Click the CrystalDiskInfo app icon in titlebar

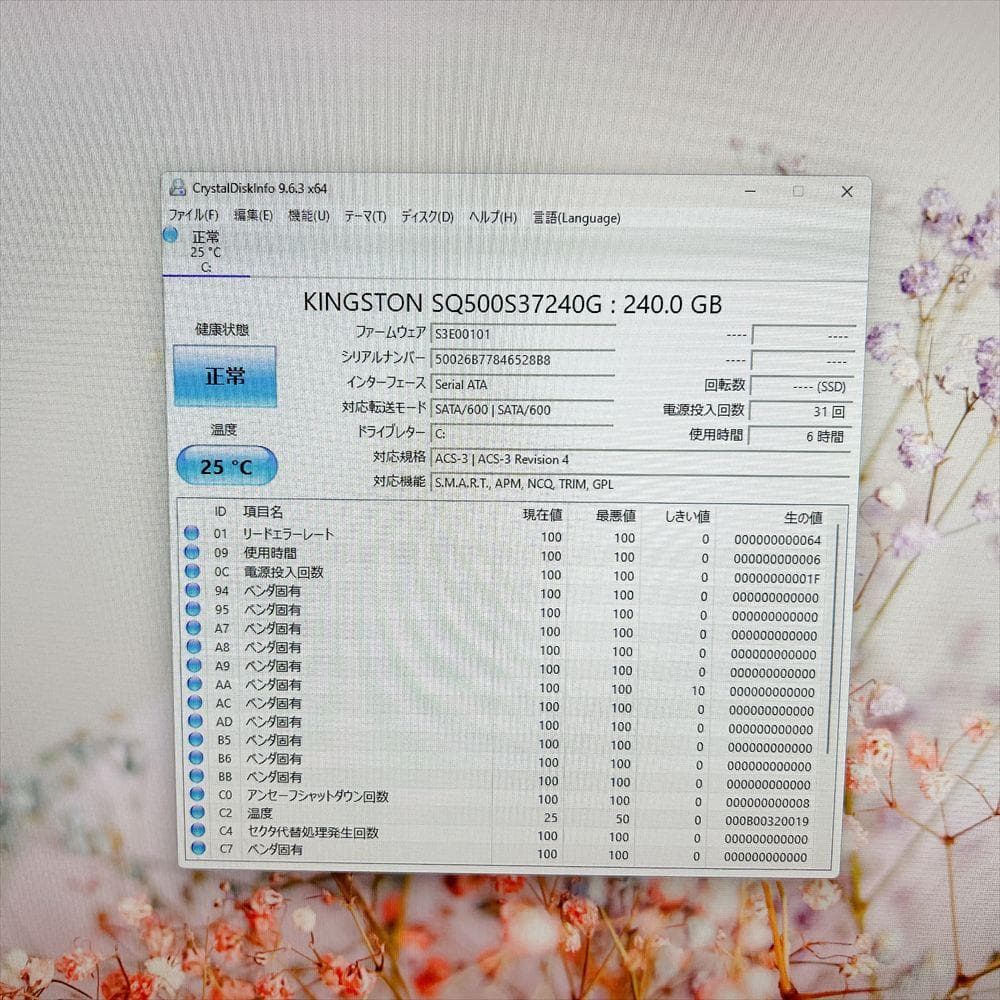[177, 190]
